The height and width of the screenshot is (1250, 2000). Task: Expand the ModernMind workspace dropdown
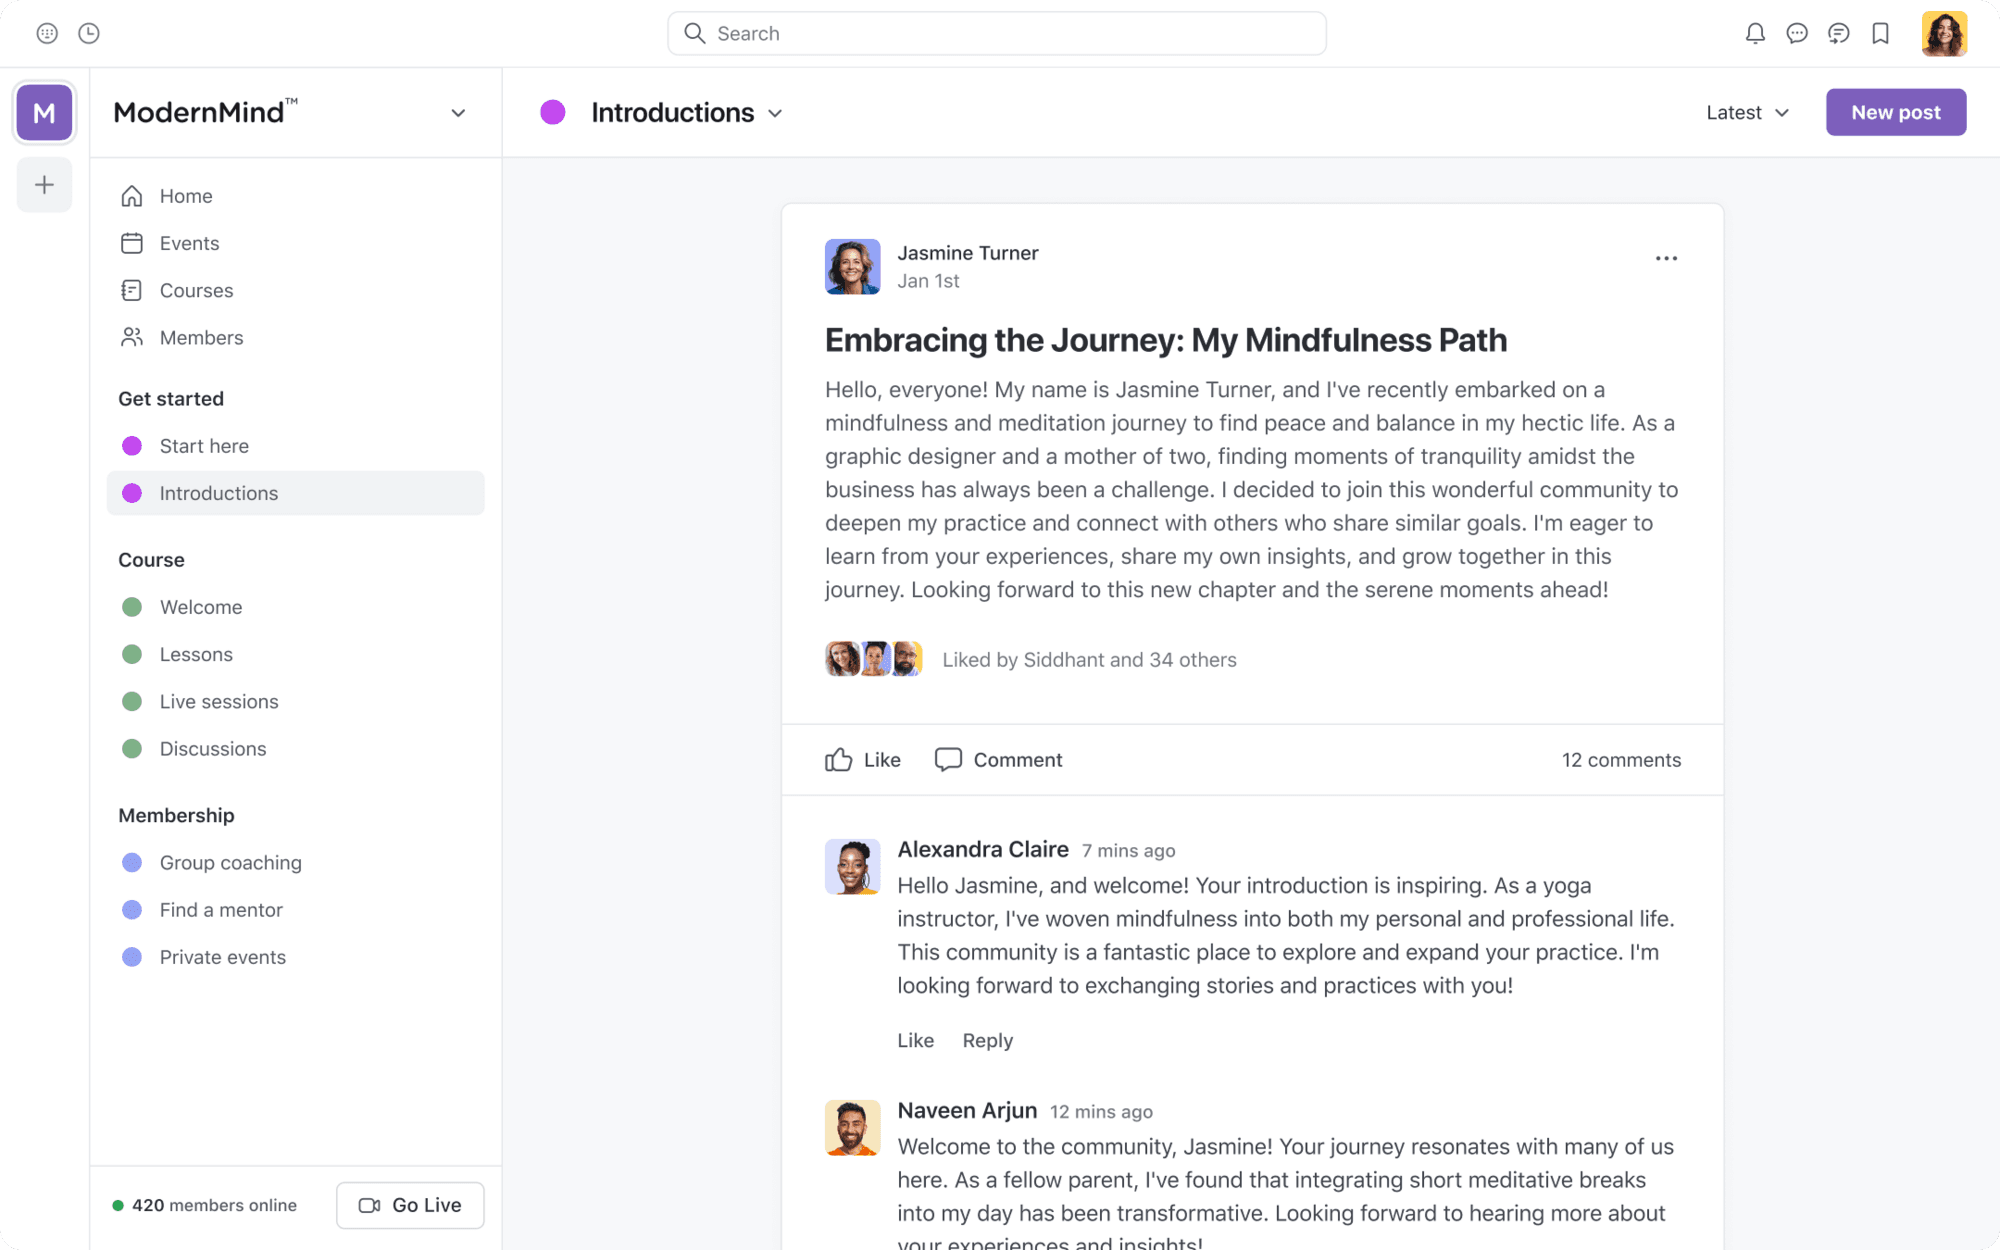tap(458, 111)
